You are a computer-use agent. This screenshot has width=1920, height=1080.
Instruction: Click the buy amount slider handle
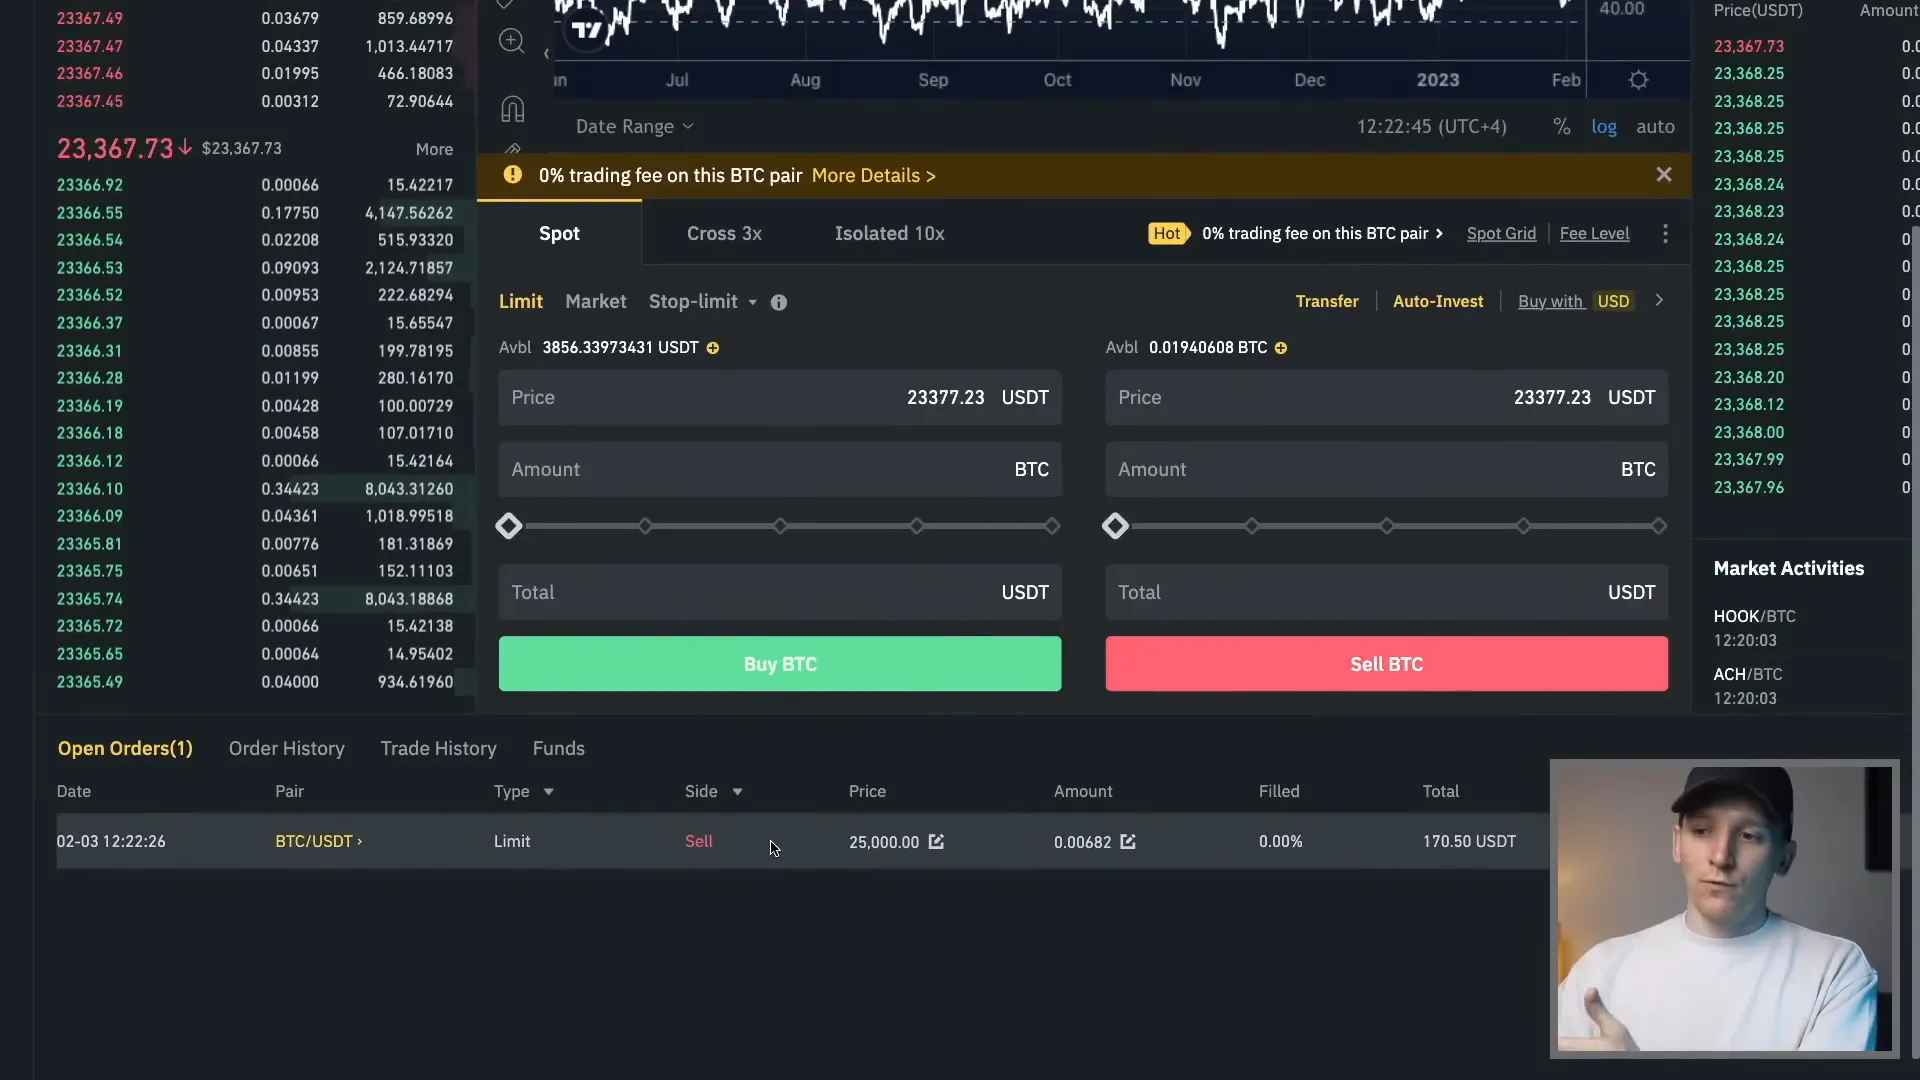click(x=509, y=526)
